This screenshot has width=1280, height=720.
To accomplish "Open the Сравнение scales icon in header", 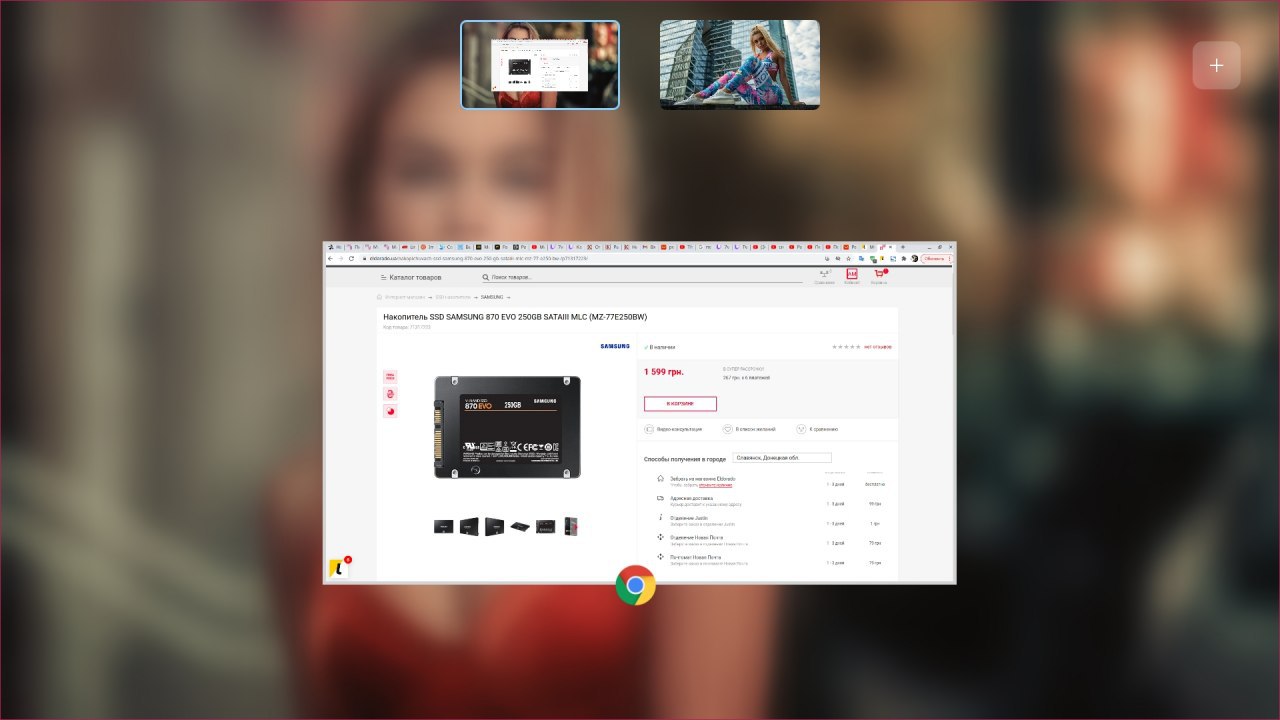I will 825,274.
